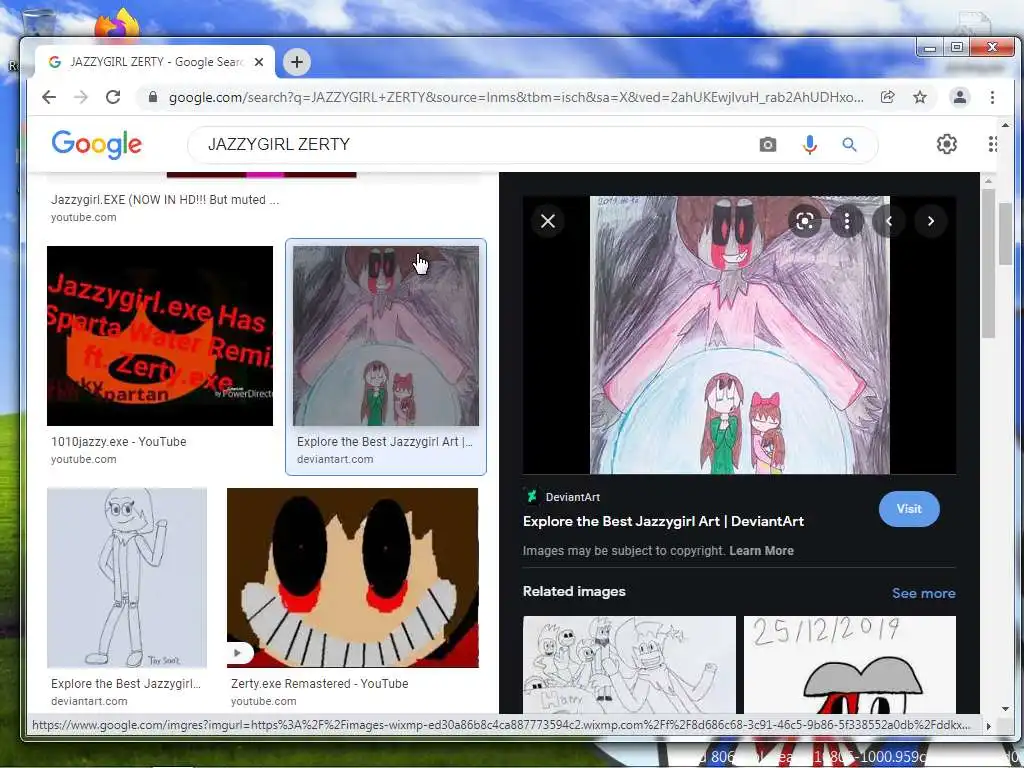Open Zerty.exe Remastered video thumbnail

[x=353, y=578]
